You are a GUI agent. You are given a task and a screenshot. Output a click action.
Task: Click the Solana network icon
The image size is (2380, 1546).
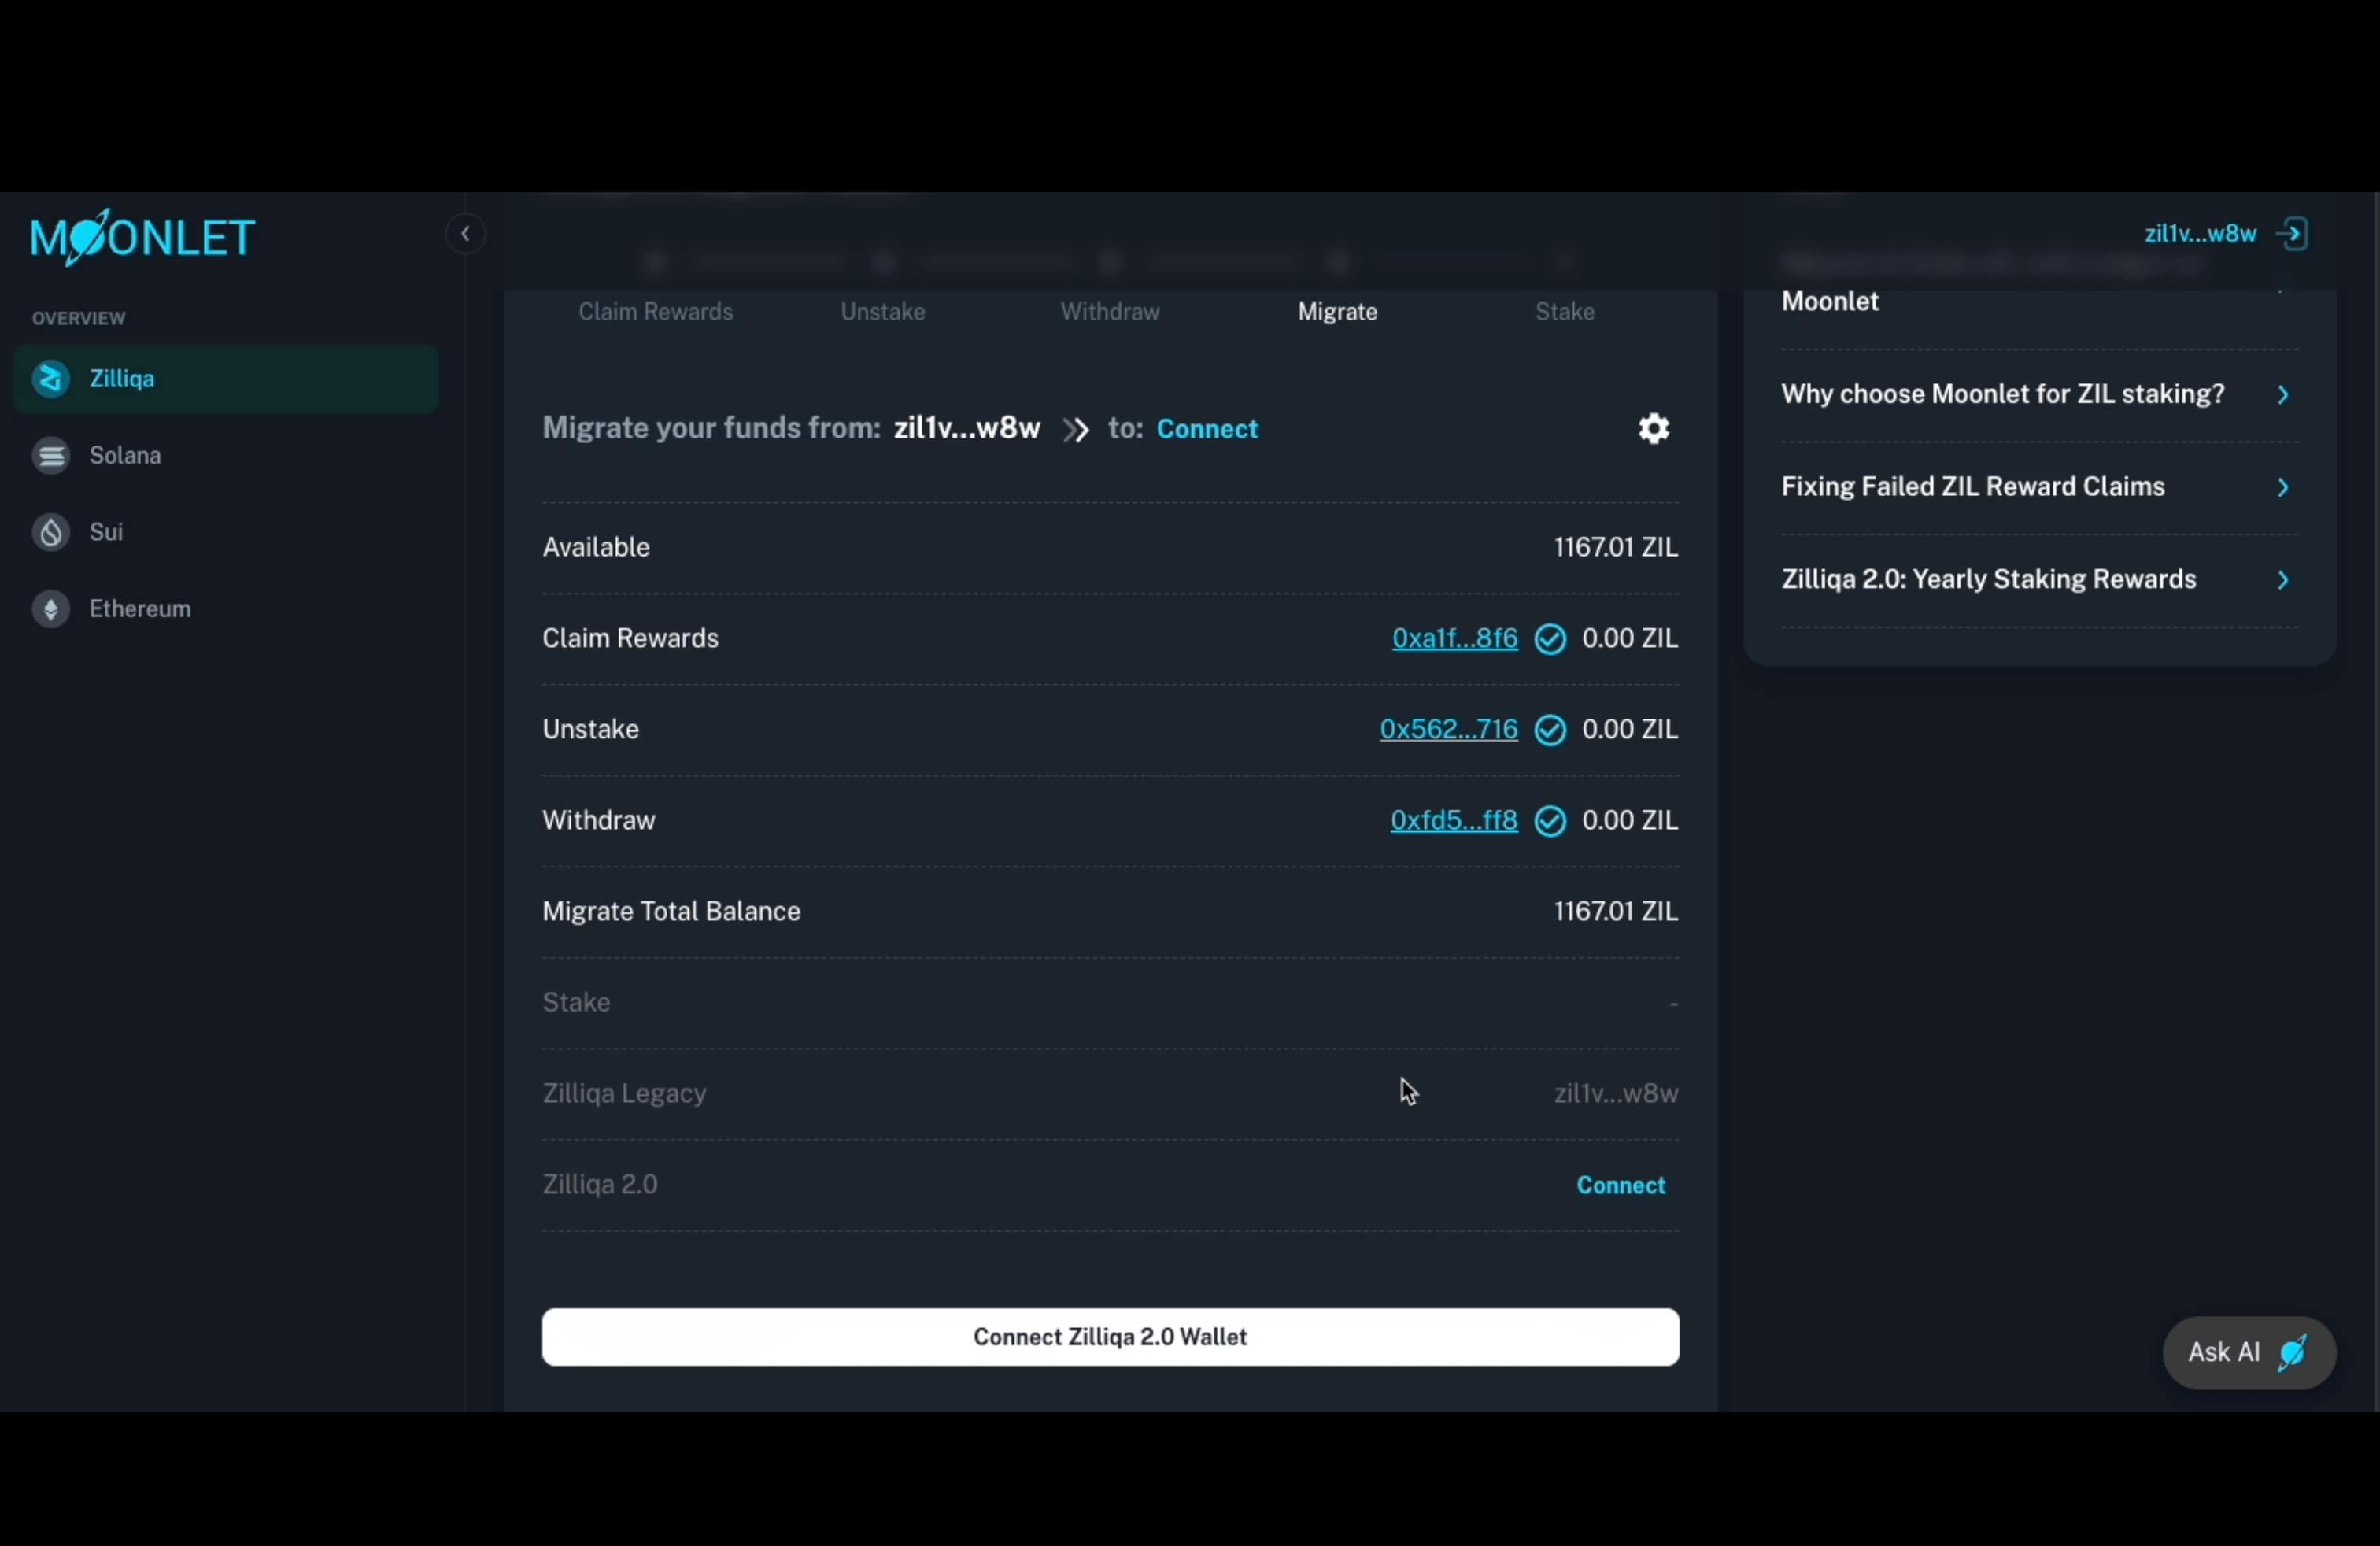pos(51,455)
